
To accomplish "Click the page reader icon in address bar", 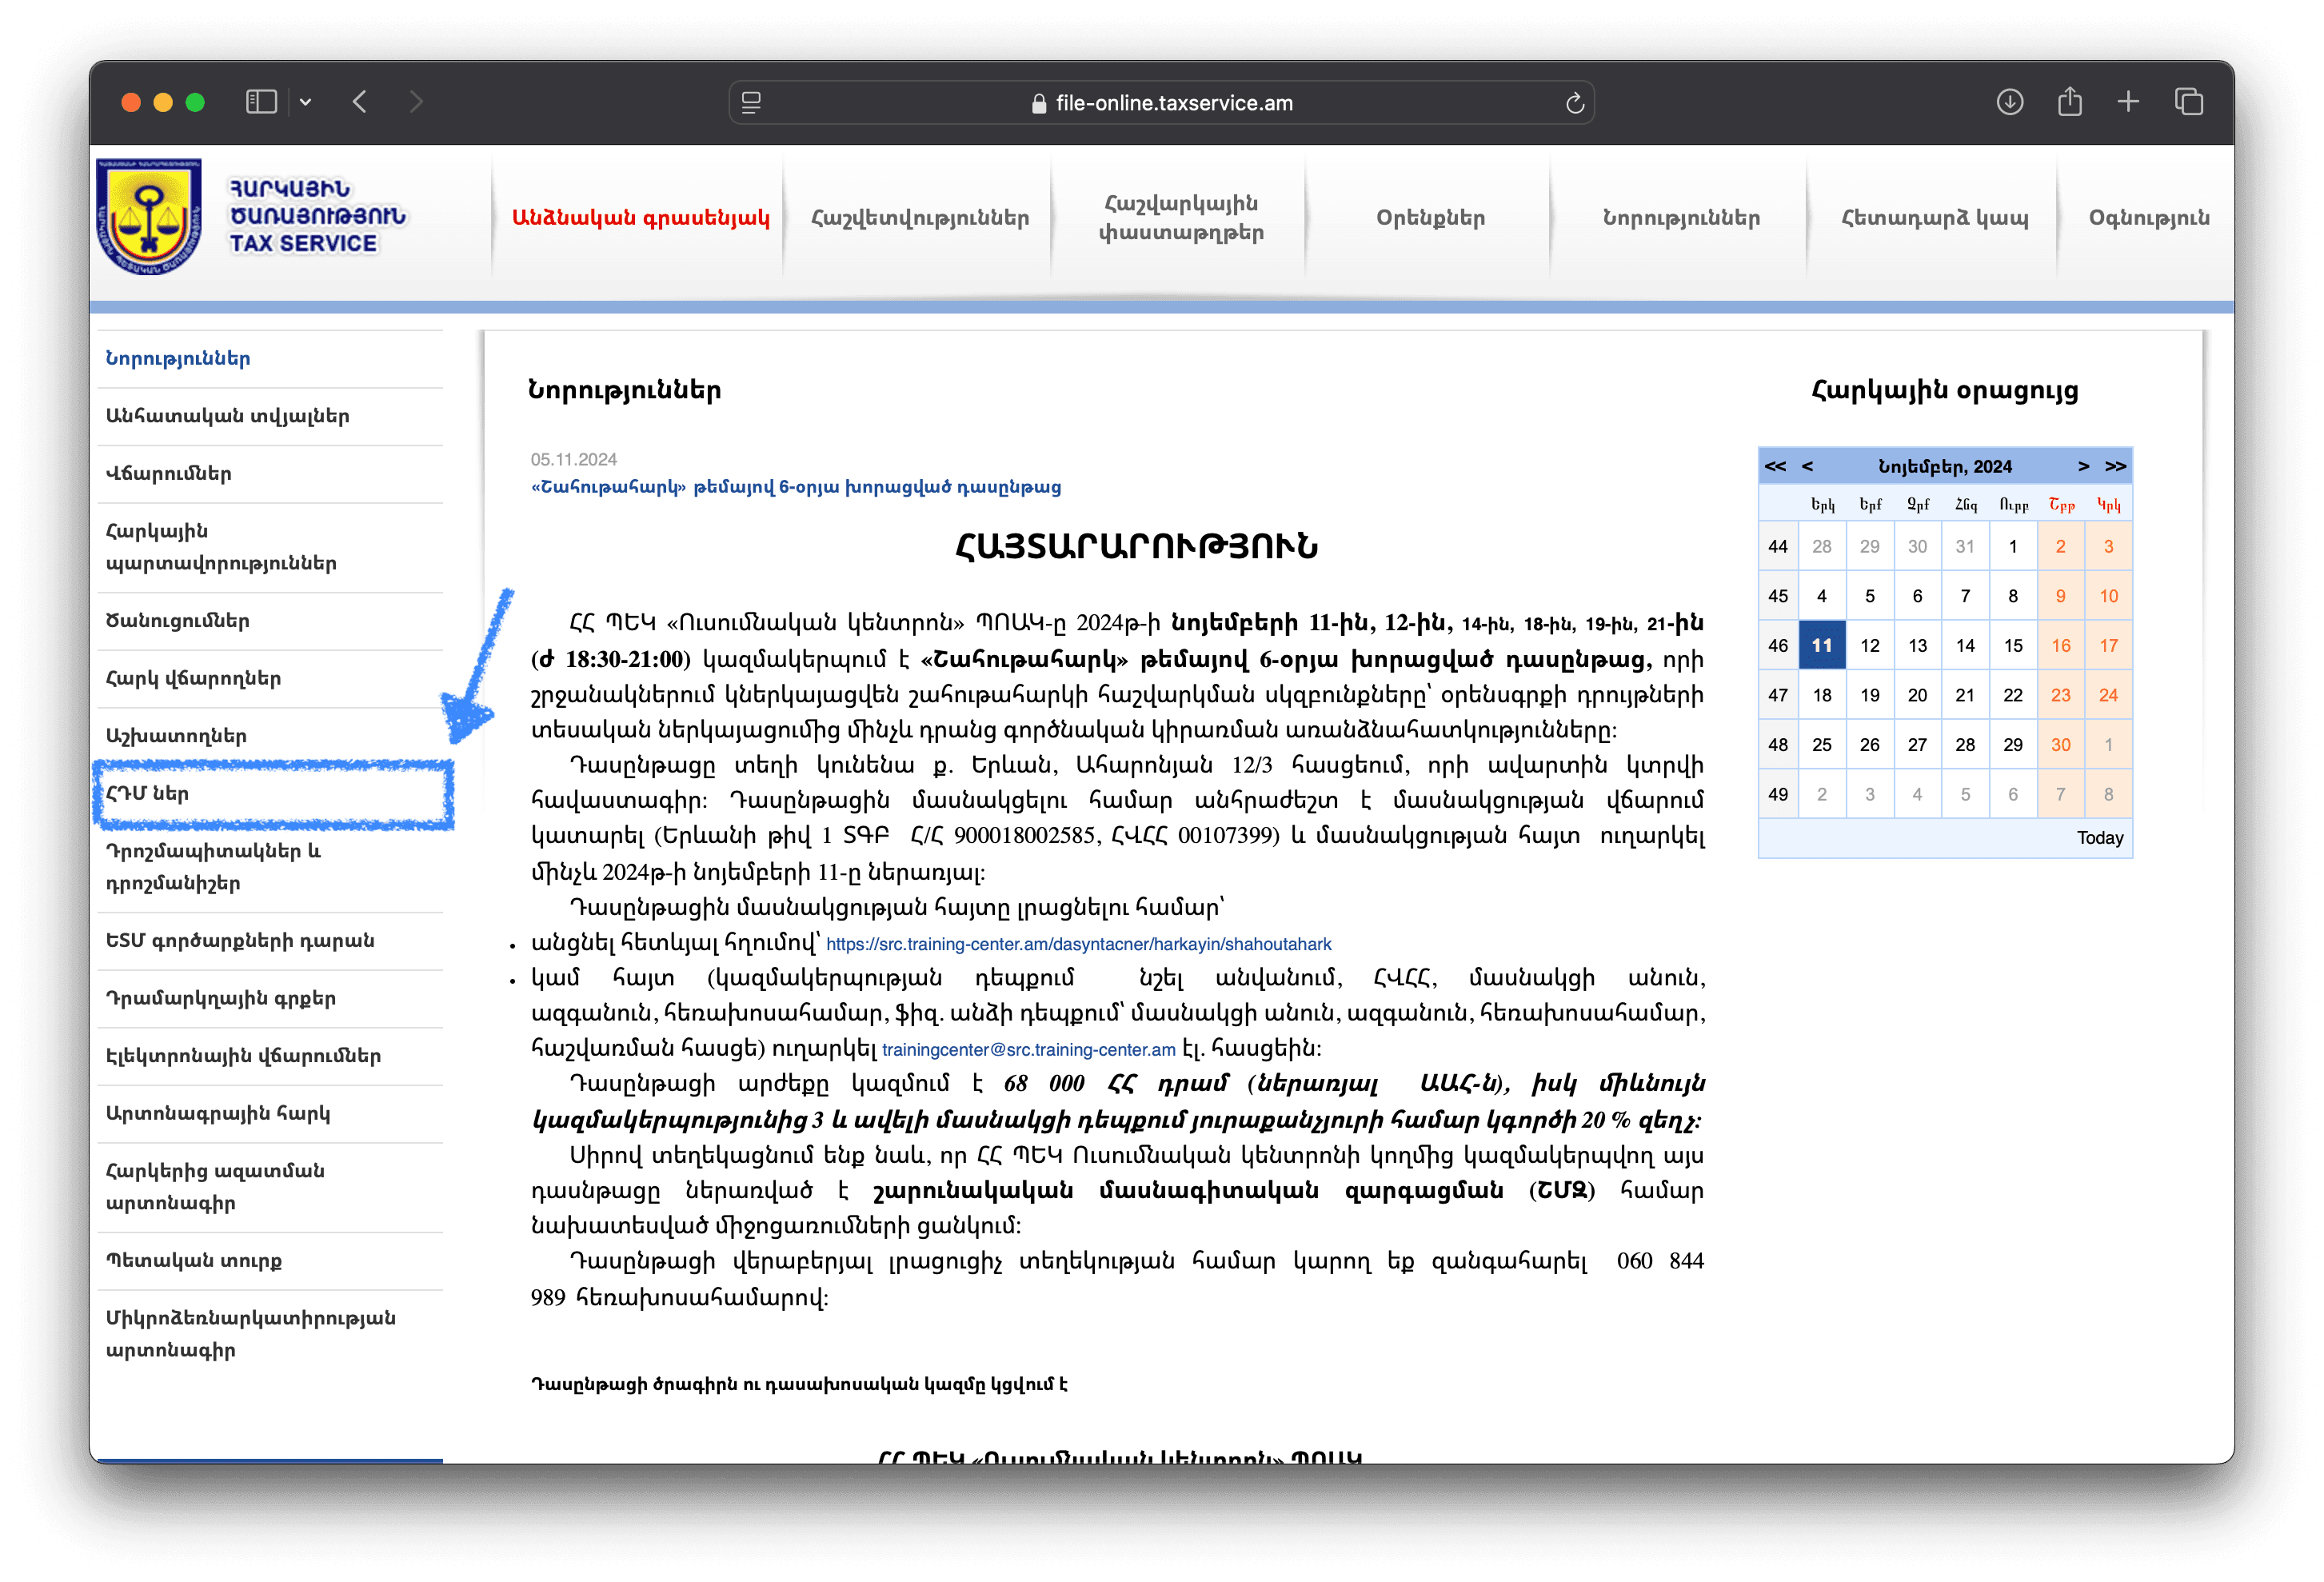I will click(x=751, y=103).
